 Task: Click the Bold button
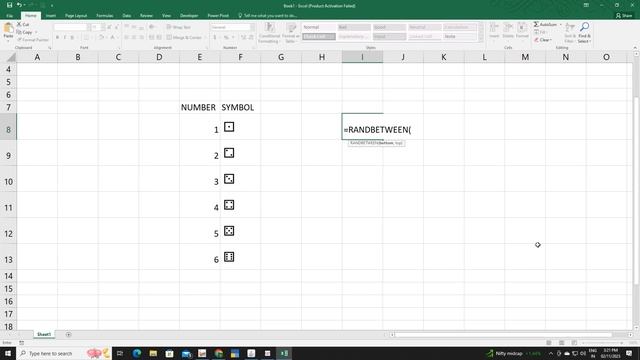57,38
